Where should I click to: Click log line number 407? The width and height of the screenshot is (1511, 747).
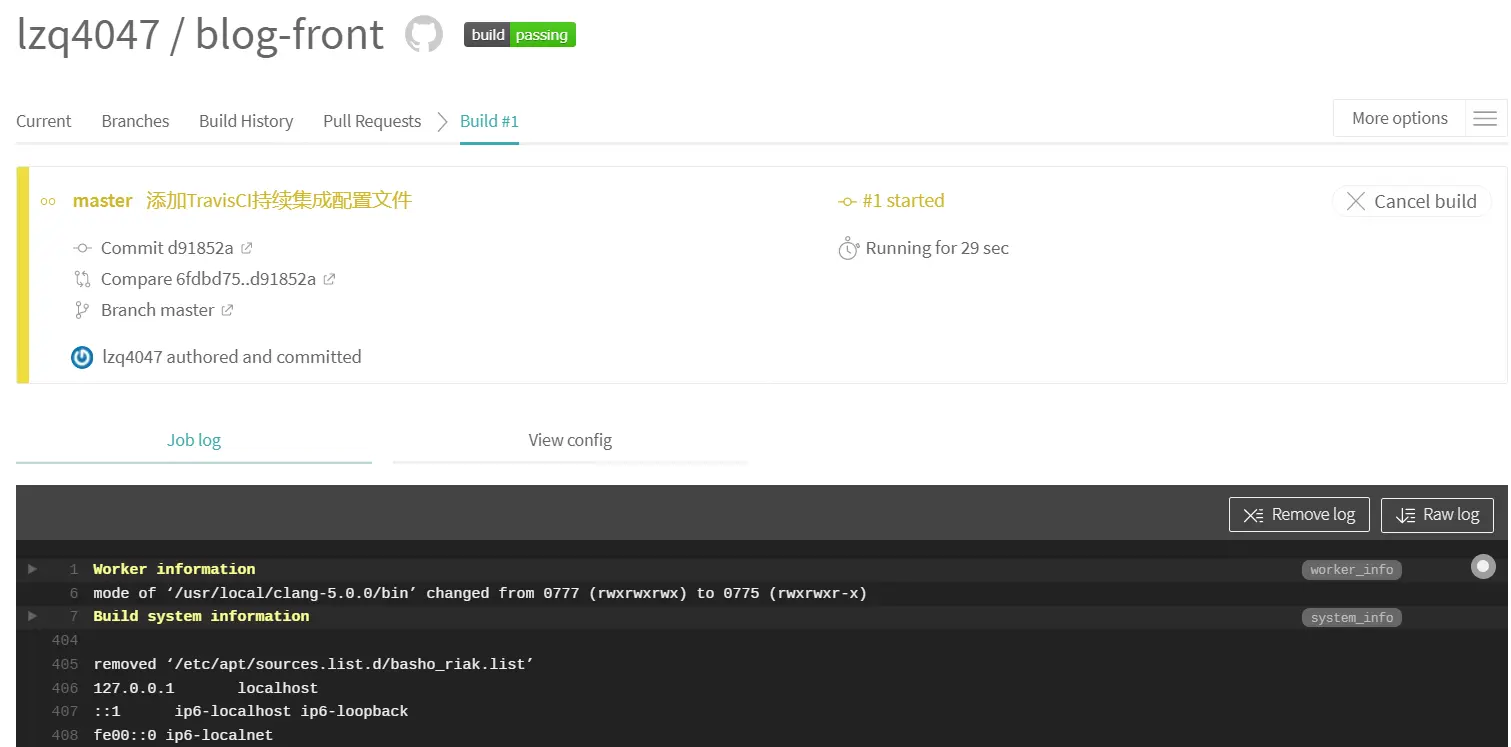pyautogui.click(x=65, y=712)
